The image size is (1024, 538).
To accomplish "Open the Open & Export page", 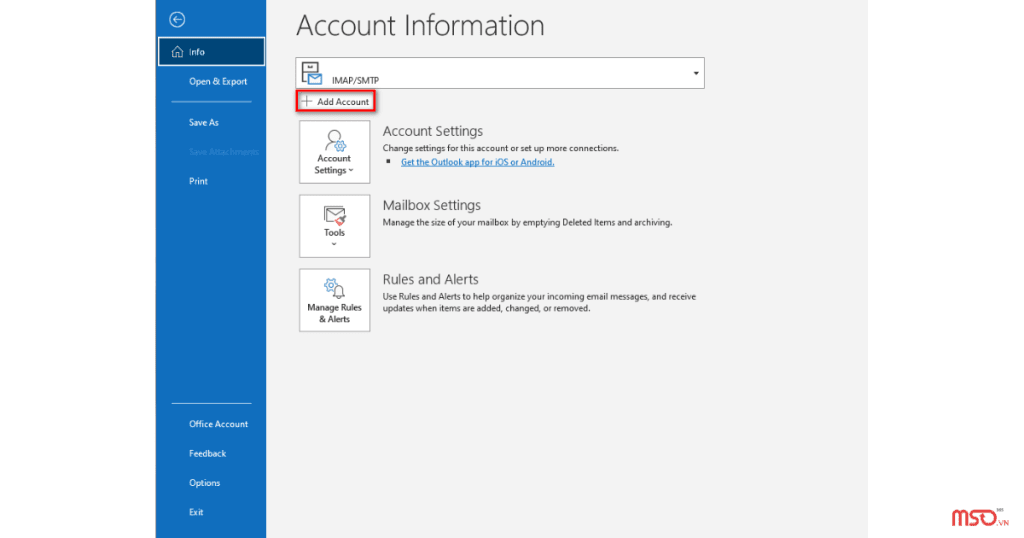I will point(217,82).
